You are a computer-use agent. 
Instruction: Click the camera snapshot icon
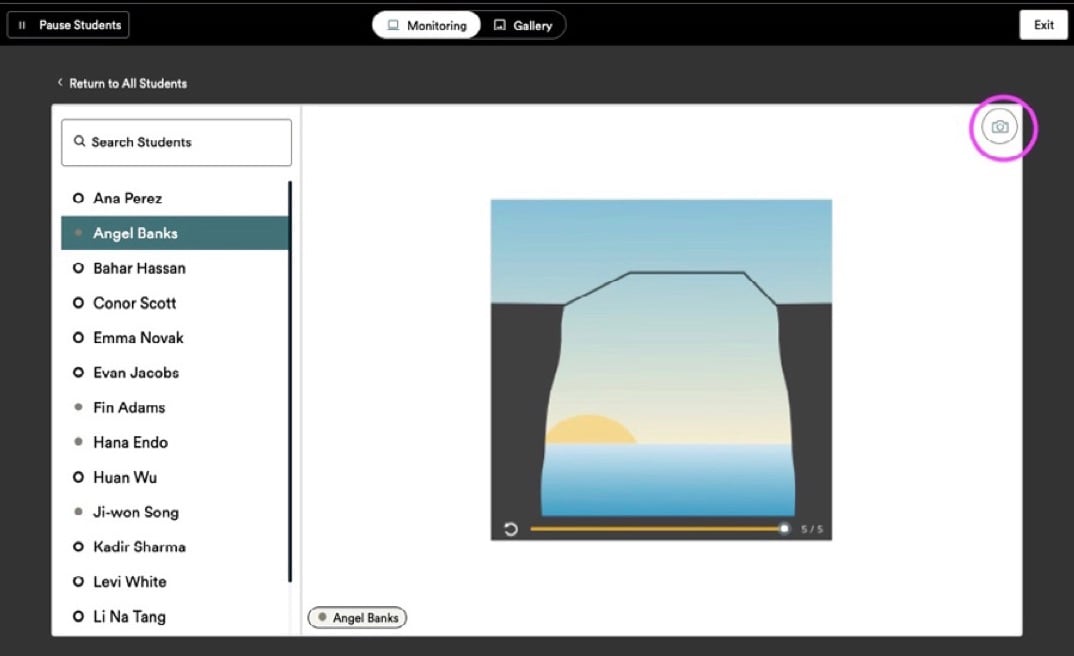coord(999,127)
